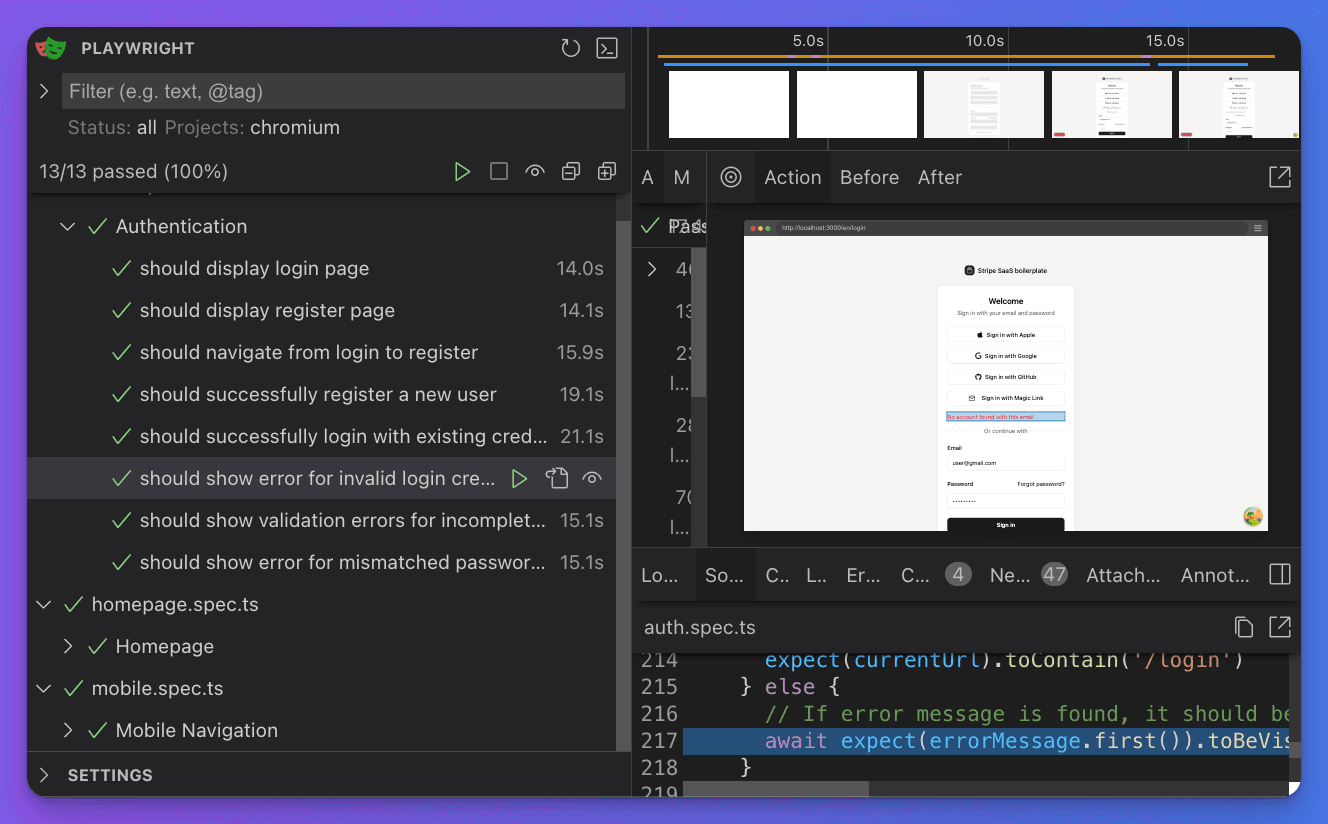Image resolution: width=1328 pixels, height=824 pixels.
Task: Reload the test list with the refresh icon
Action: point(570,47)
